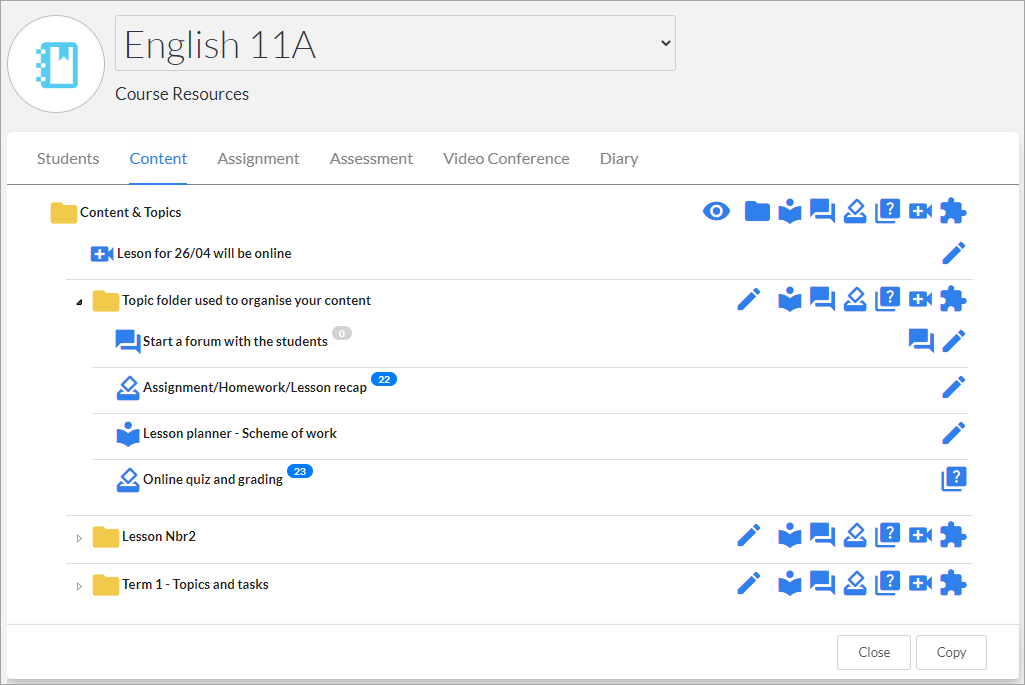Switch to the Diary tab
Viewport: 1025px width, 685px height.
point(619,159)
